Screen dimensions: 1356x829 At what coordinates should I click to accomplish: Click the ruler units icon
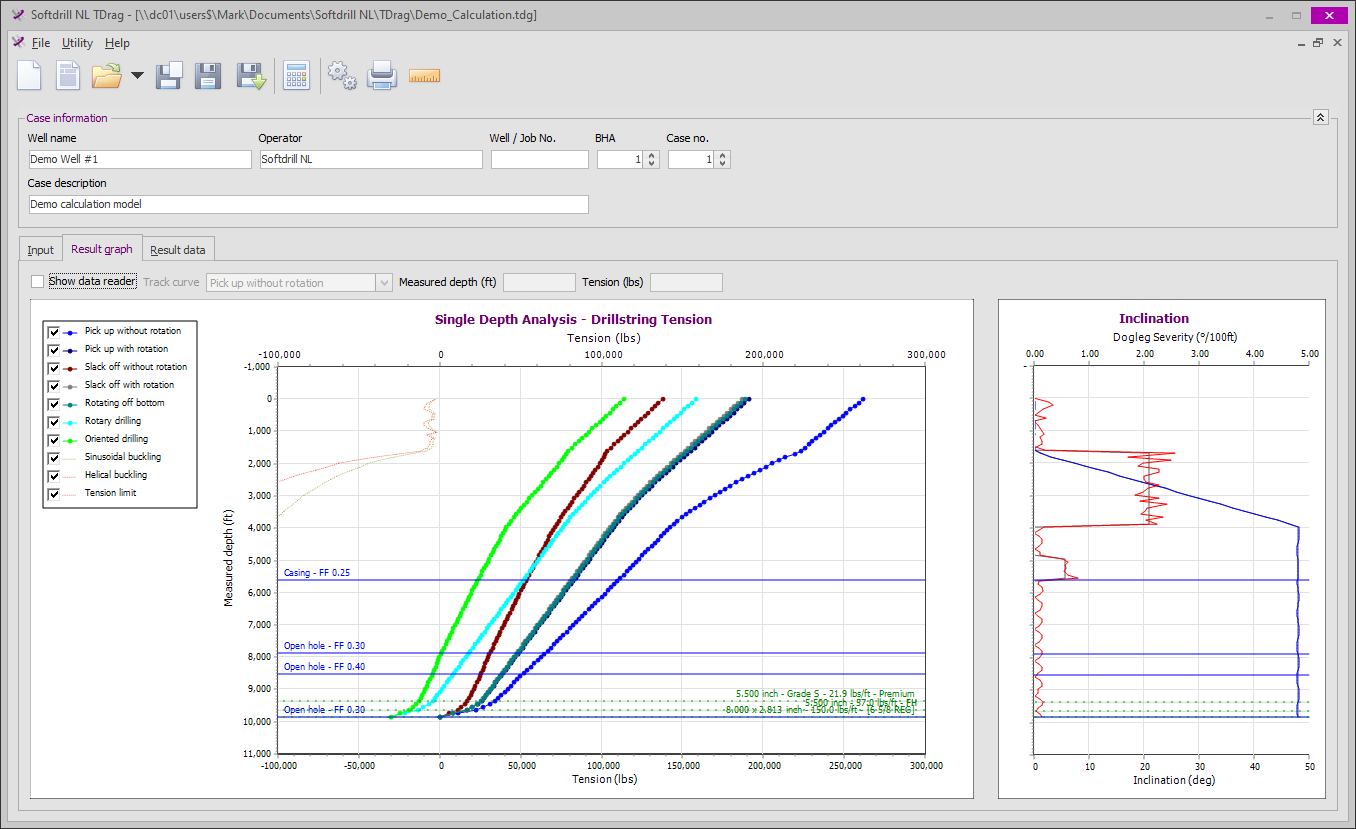click(425, 76)
